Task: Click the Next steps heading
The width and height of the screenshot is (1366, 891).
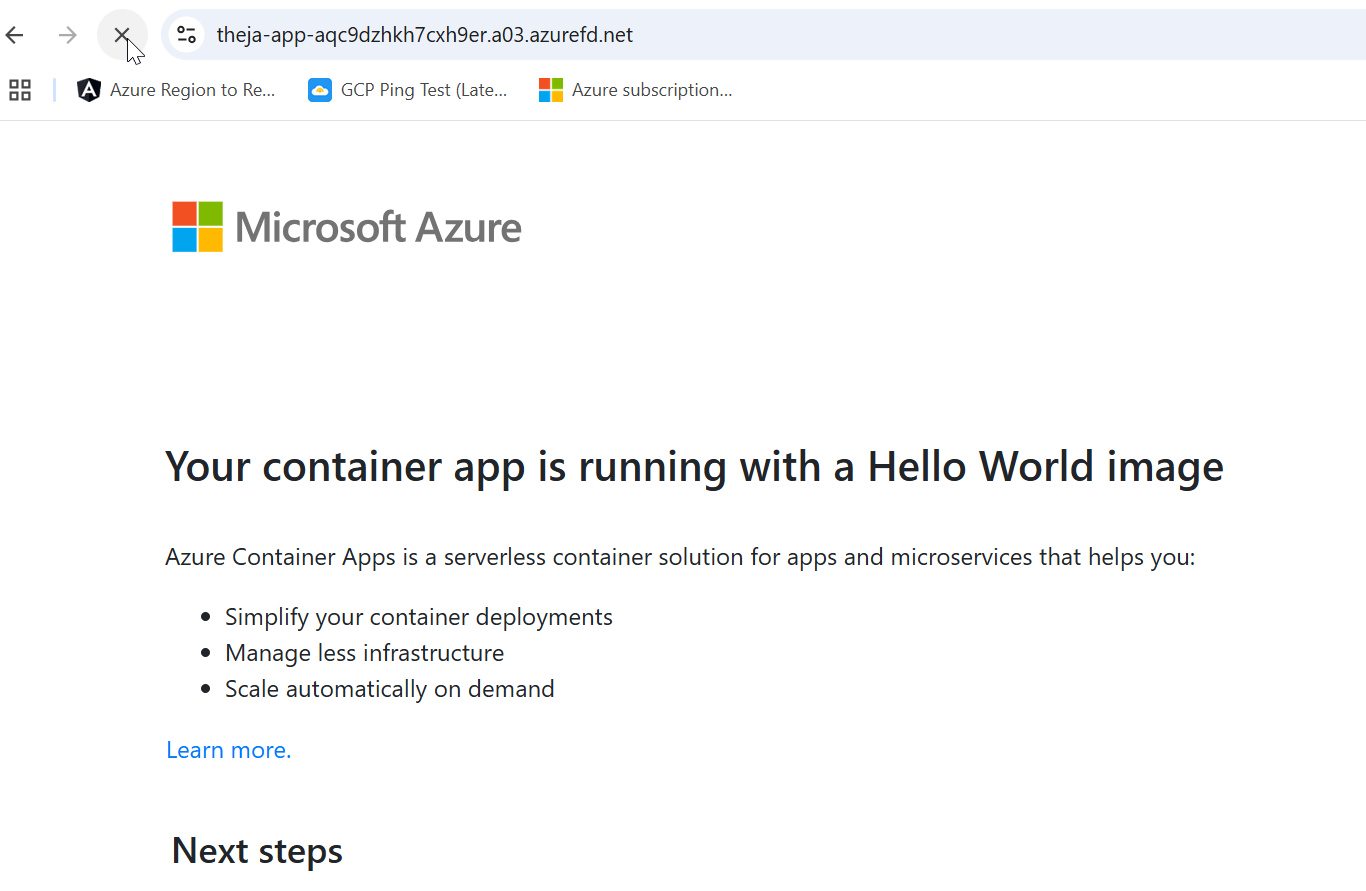Action: [x=257, y=850]
